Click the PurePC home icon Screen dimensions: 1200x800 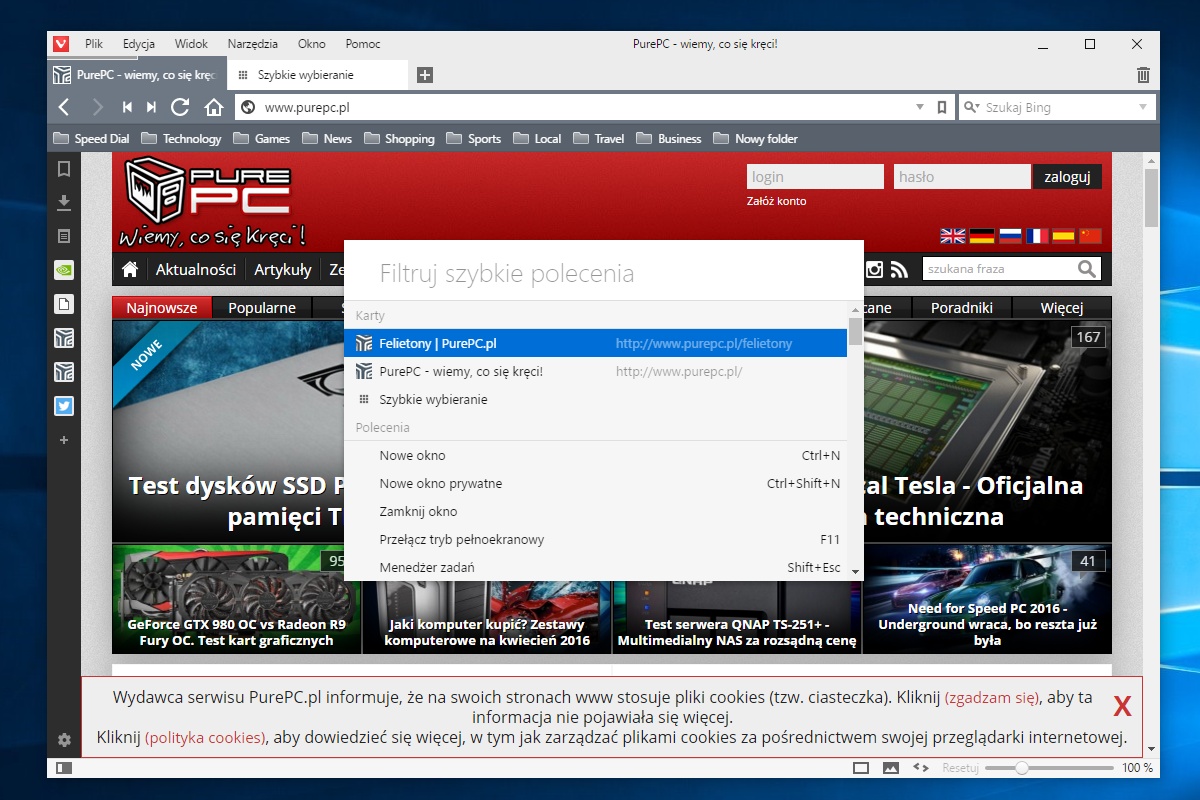(129, 269)
